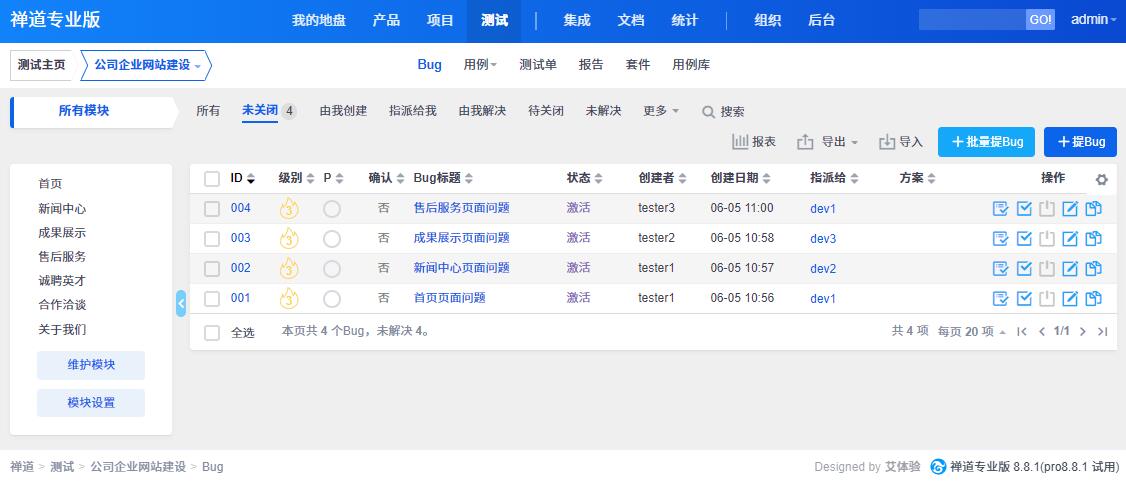Click the confirm icon for bug 001

pos(1000,299)
